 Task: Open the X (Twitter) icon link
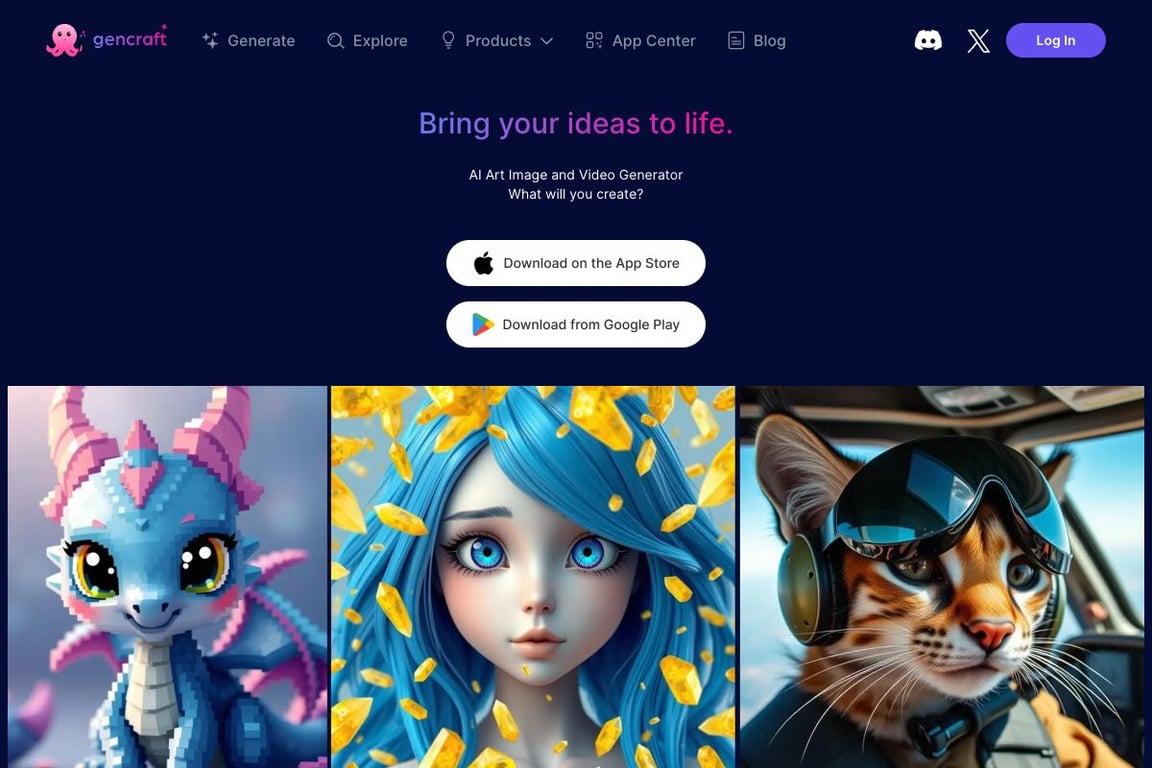point(978,40)
